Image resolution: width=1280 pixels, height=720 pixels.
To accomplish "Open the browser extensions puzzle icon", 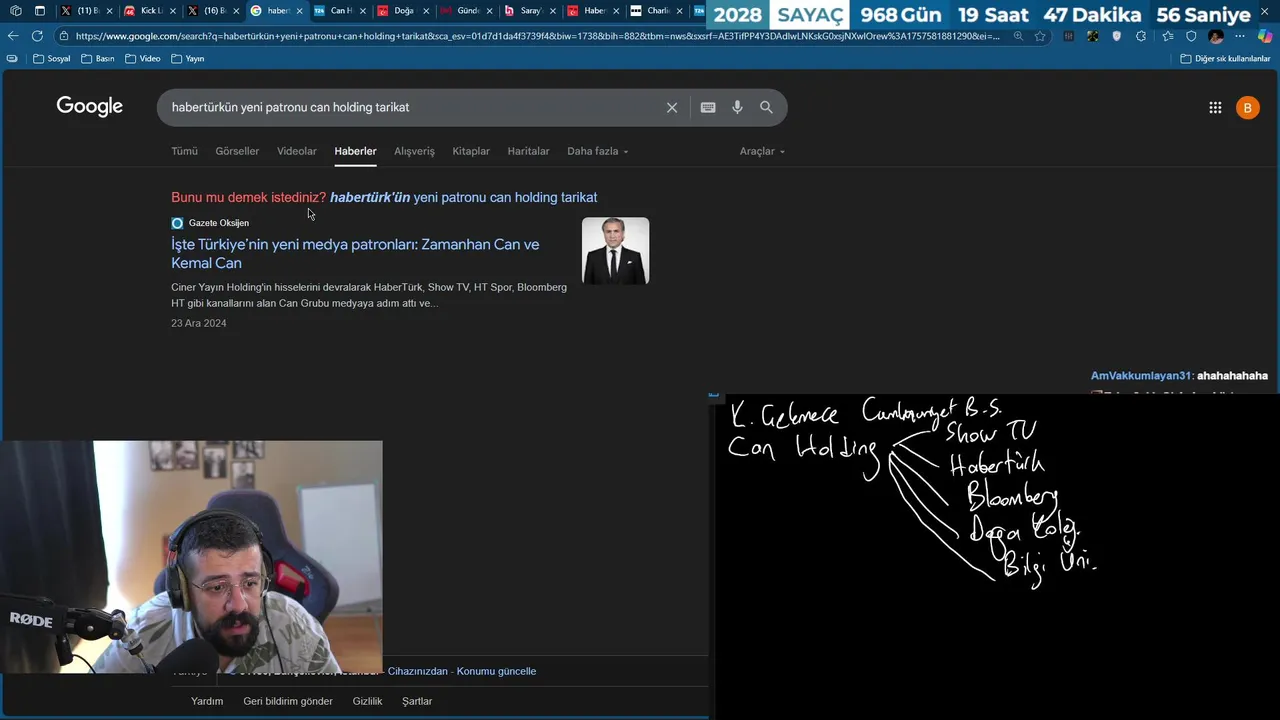I will pyautogui.click(x=1141, y=36).
